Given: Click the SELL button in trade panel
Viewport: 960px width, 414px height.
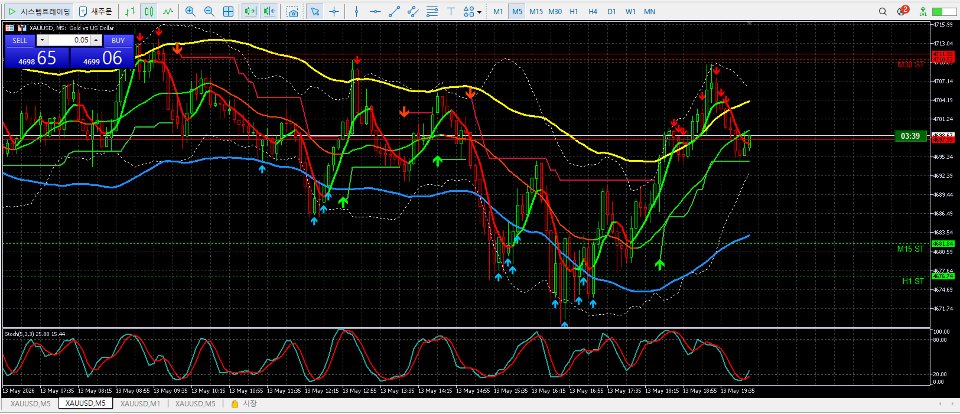Looking at the screenshot, I should point(20,40).
